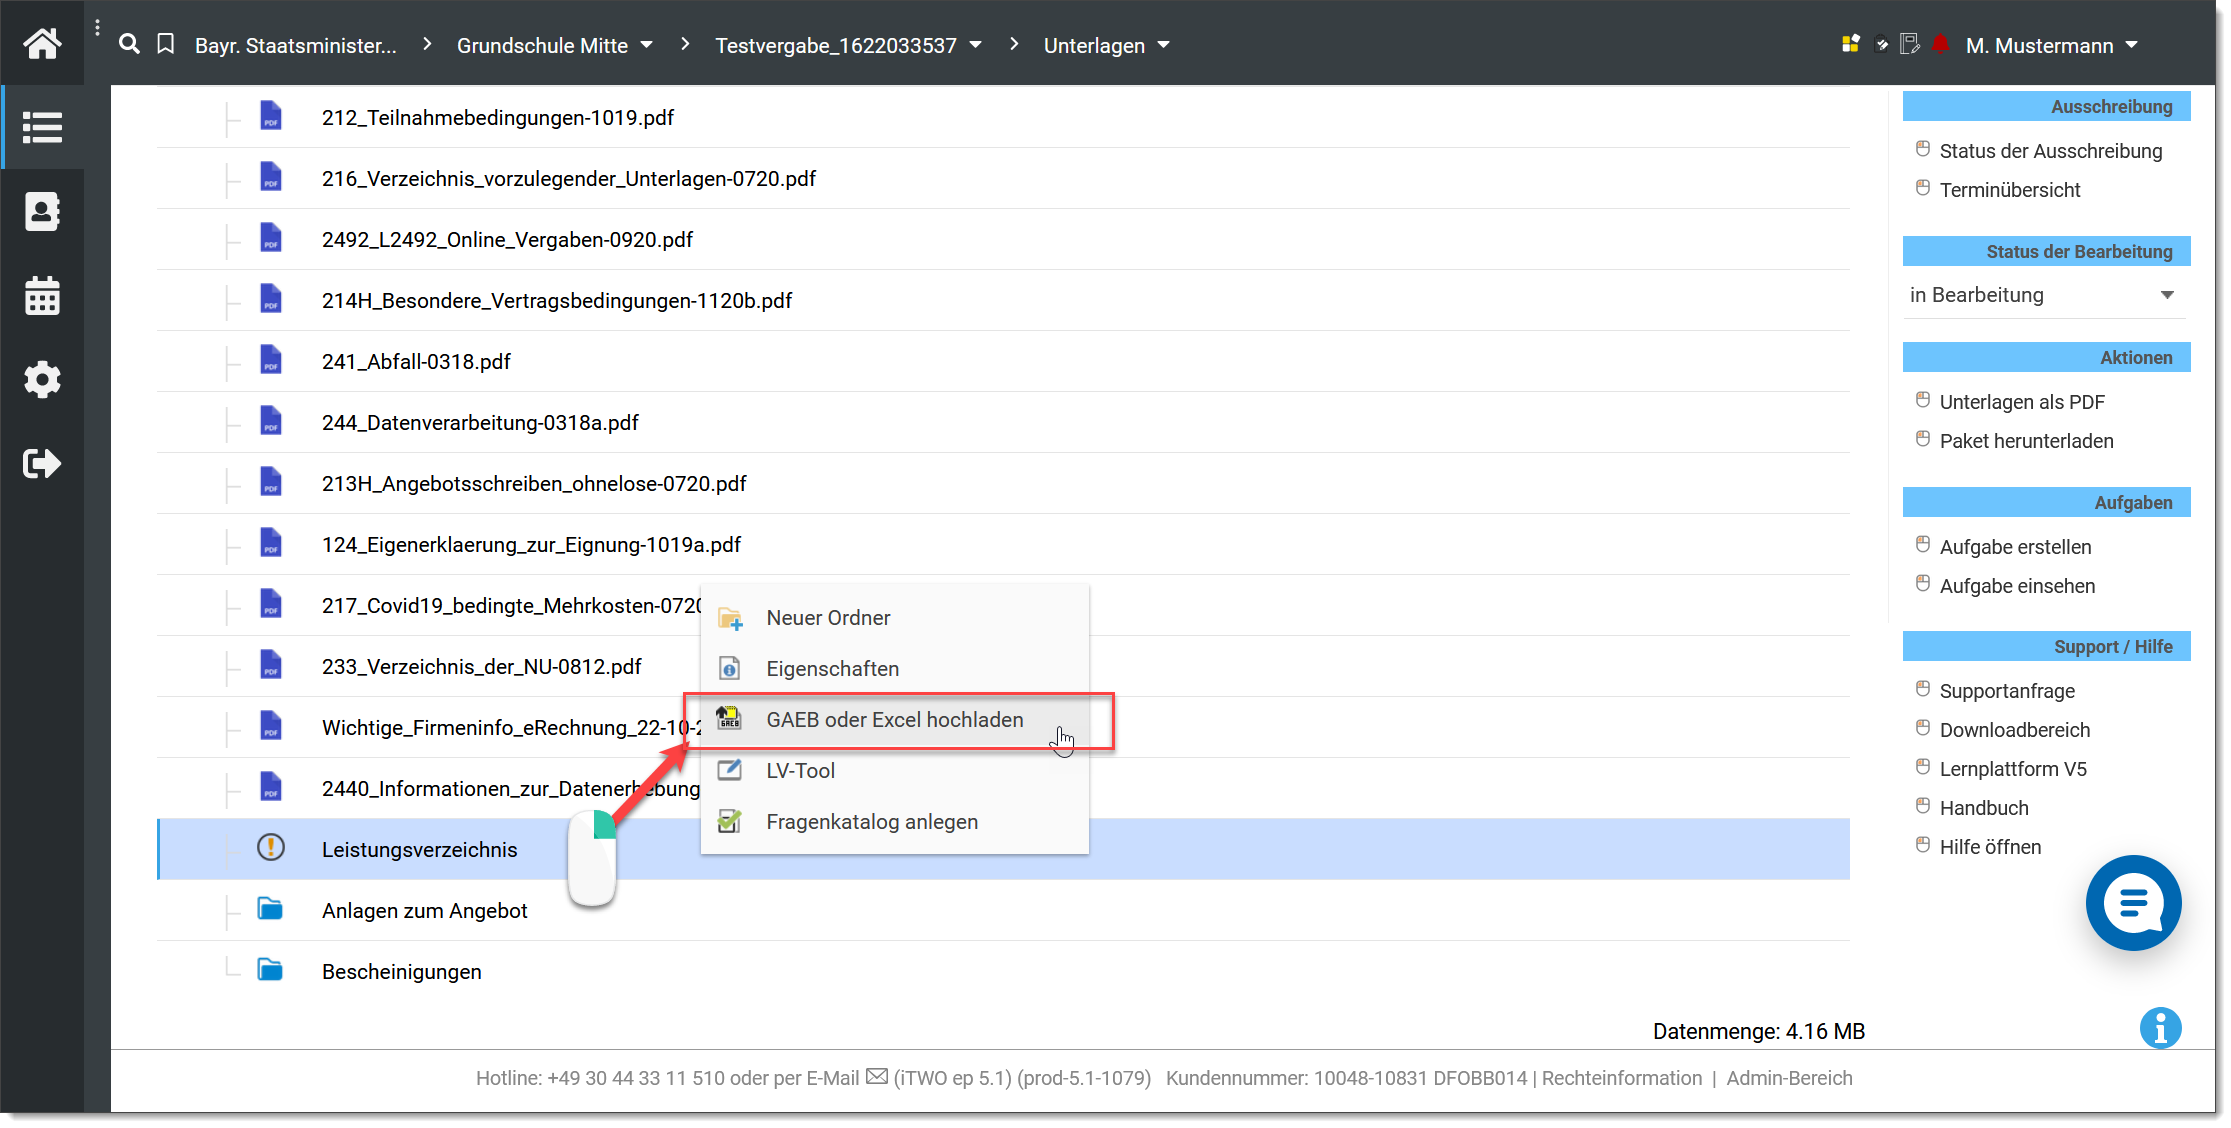Click the red notification bell icon
The width and height of the screenshot is (2231, 1128).
click(1941, 44)
